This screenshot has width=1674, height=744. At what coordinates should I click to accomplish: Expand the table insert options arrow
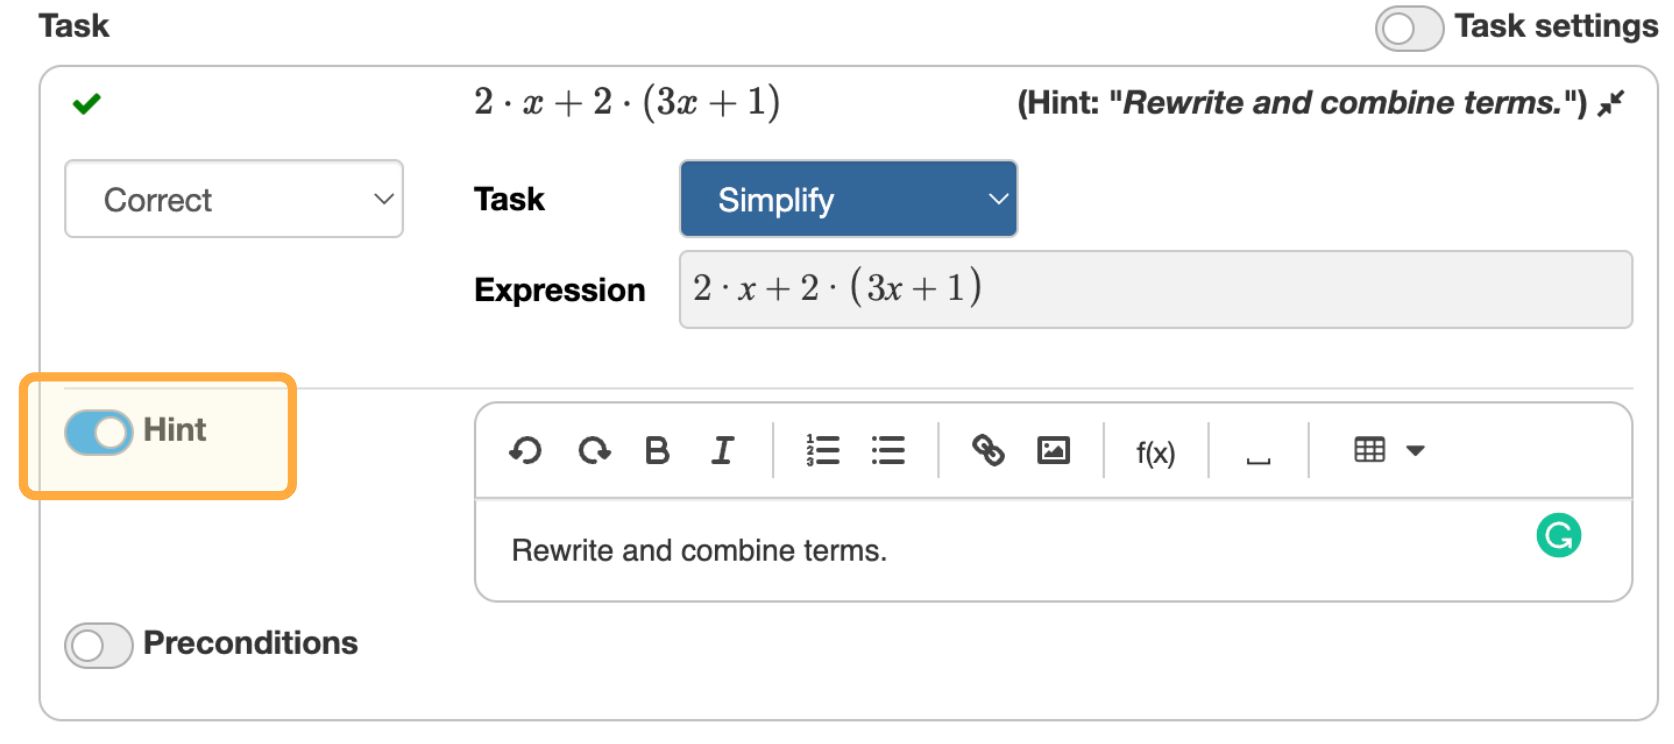pyautogui.click(x=1416, y=451)
